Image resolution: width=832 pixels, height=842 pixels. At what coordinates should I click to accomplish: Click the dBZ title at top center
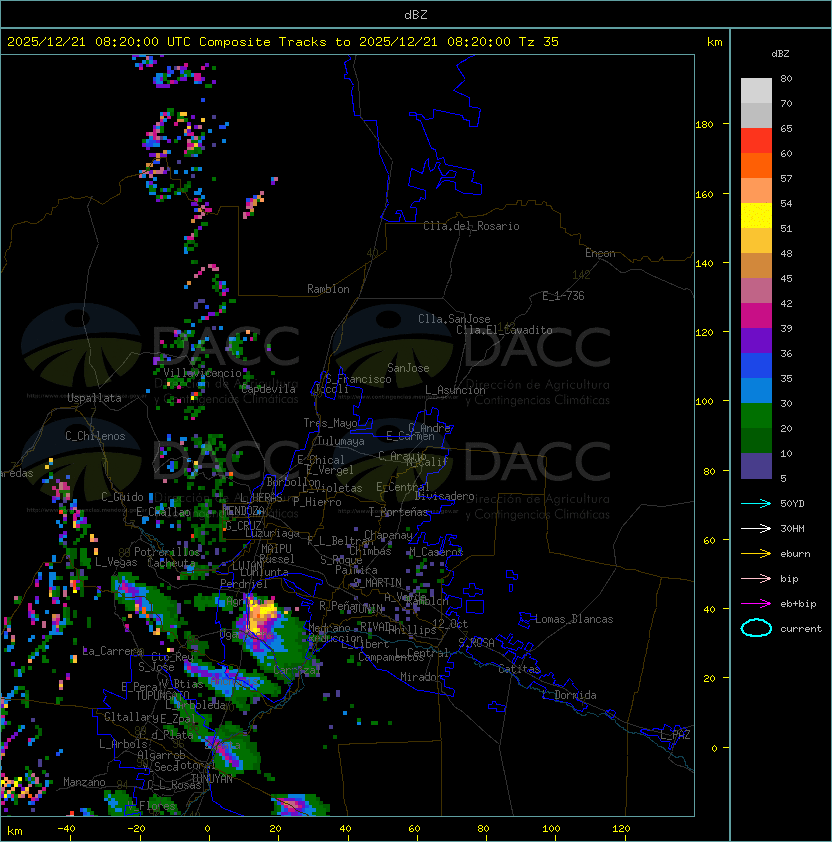(x=416, y=14)
